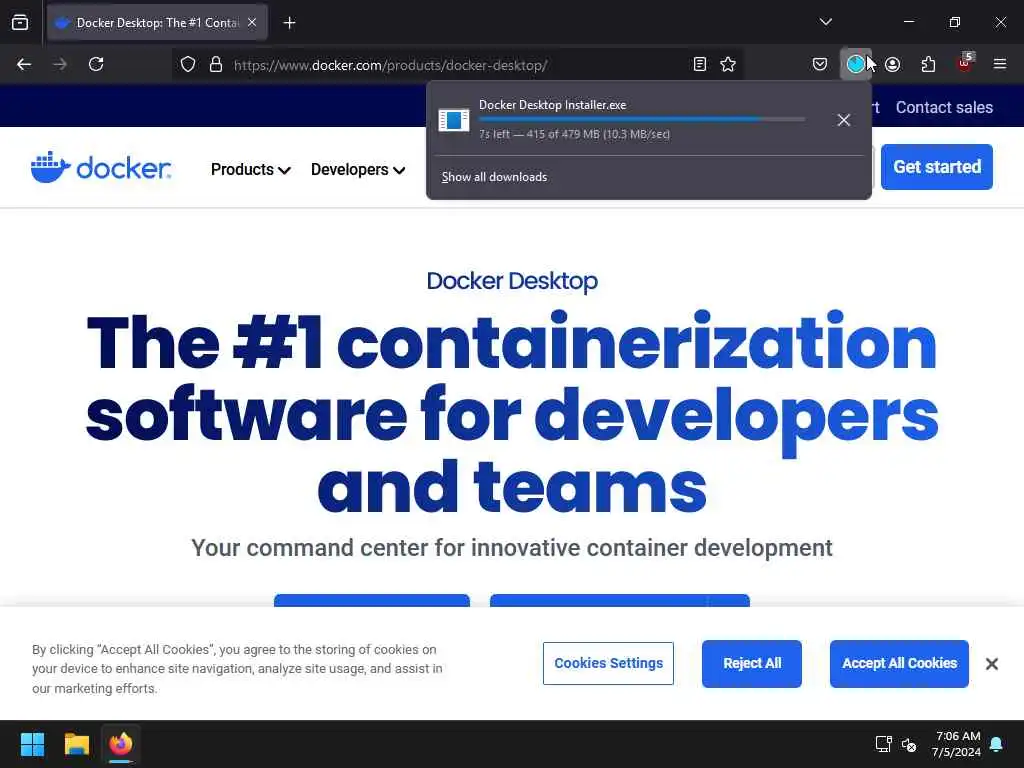The width and height of the screenshot is (1024, 768).
Task: Open Cookies Settings
Action: 608,664
